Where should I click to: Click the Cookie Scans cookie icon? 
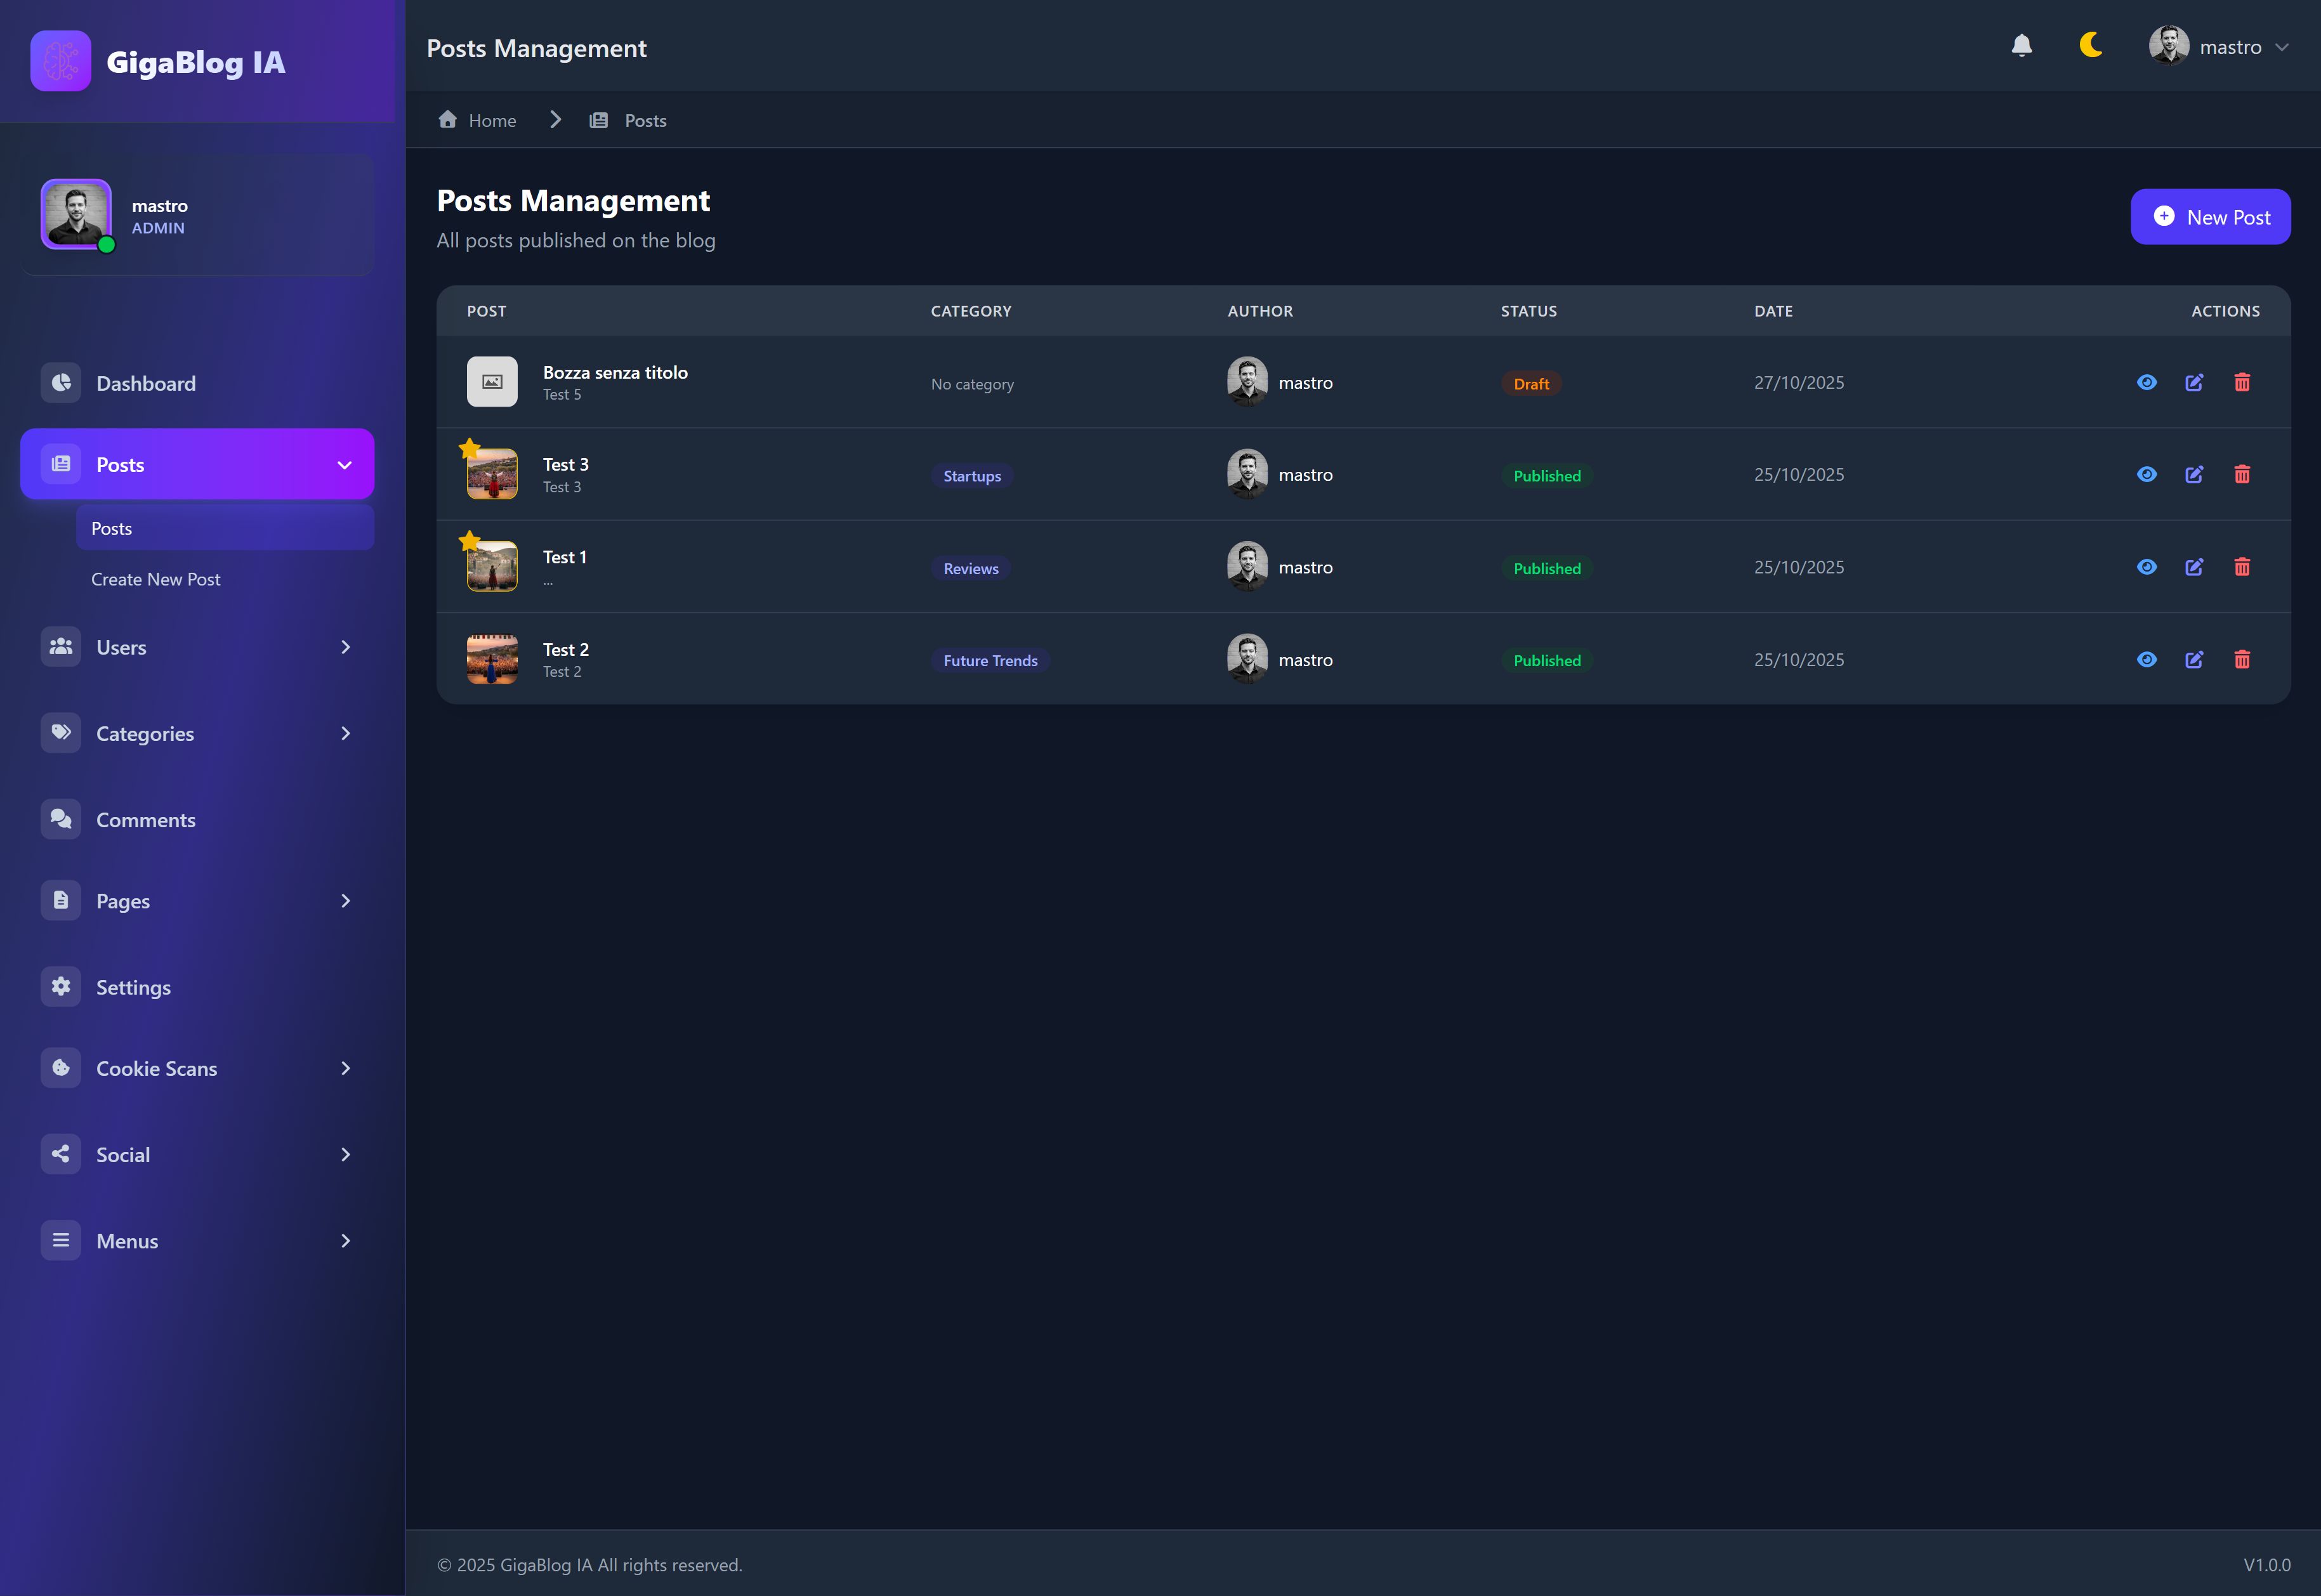61,1068
